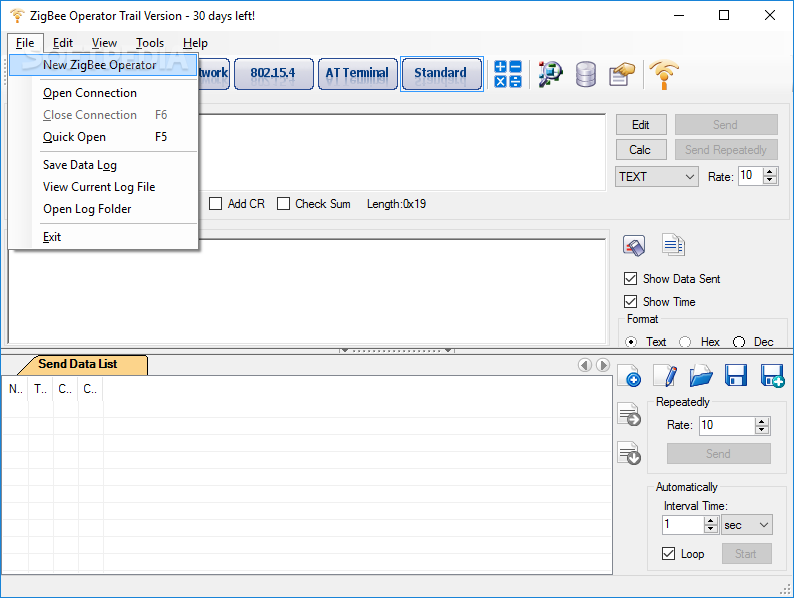Click the network search magnifier icon
This screenshot has width=794, height=598.
[550, 74]
